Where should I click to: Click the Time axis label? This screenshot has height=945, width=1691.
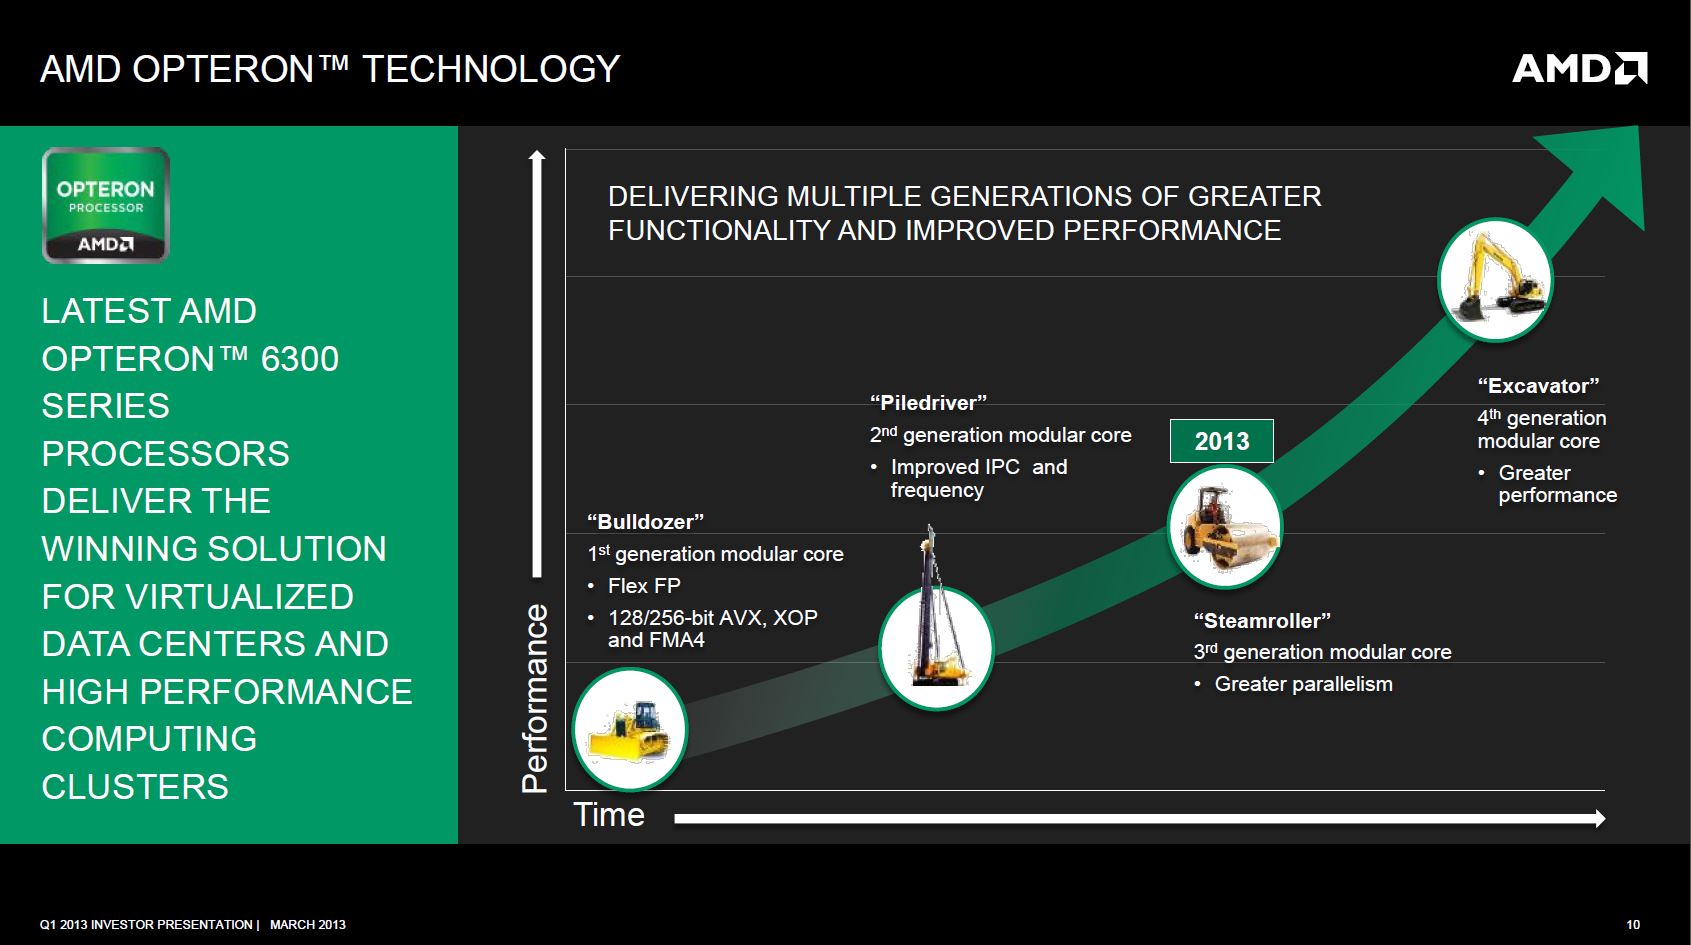coord(609,815)
